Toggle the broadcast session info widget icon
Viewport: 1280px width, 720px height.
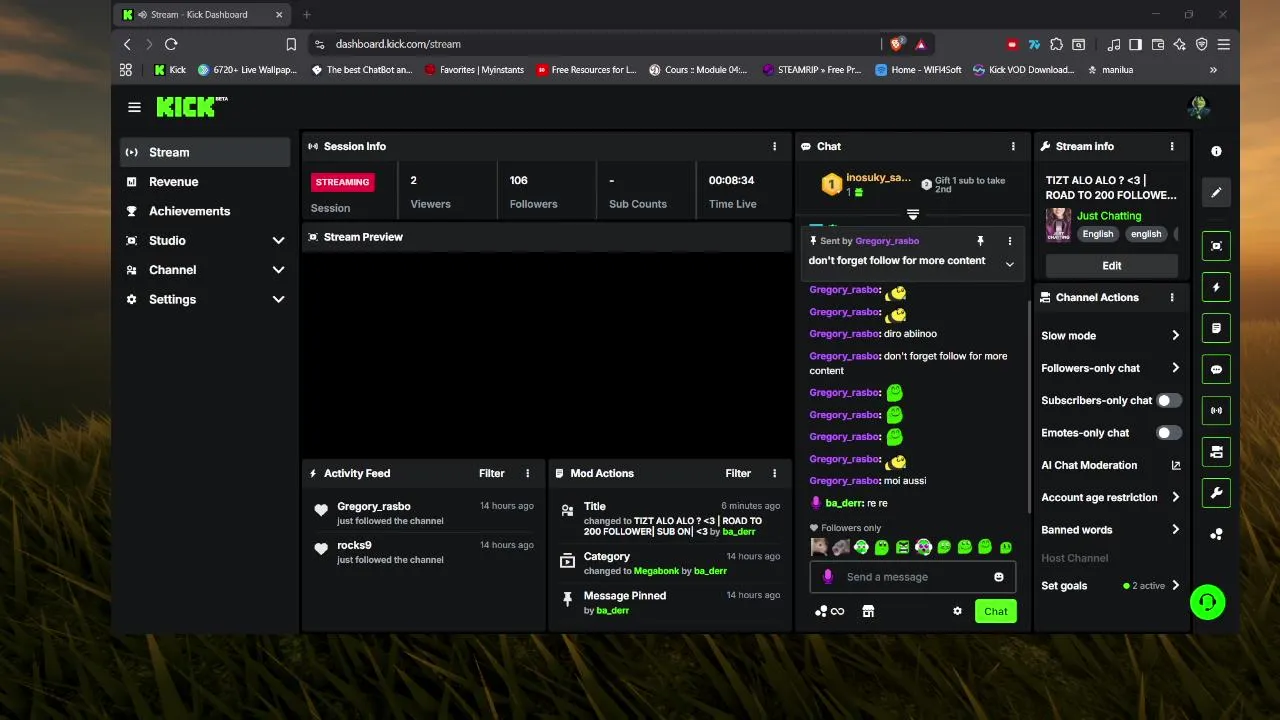click(x=1216, y=410)
